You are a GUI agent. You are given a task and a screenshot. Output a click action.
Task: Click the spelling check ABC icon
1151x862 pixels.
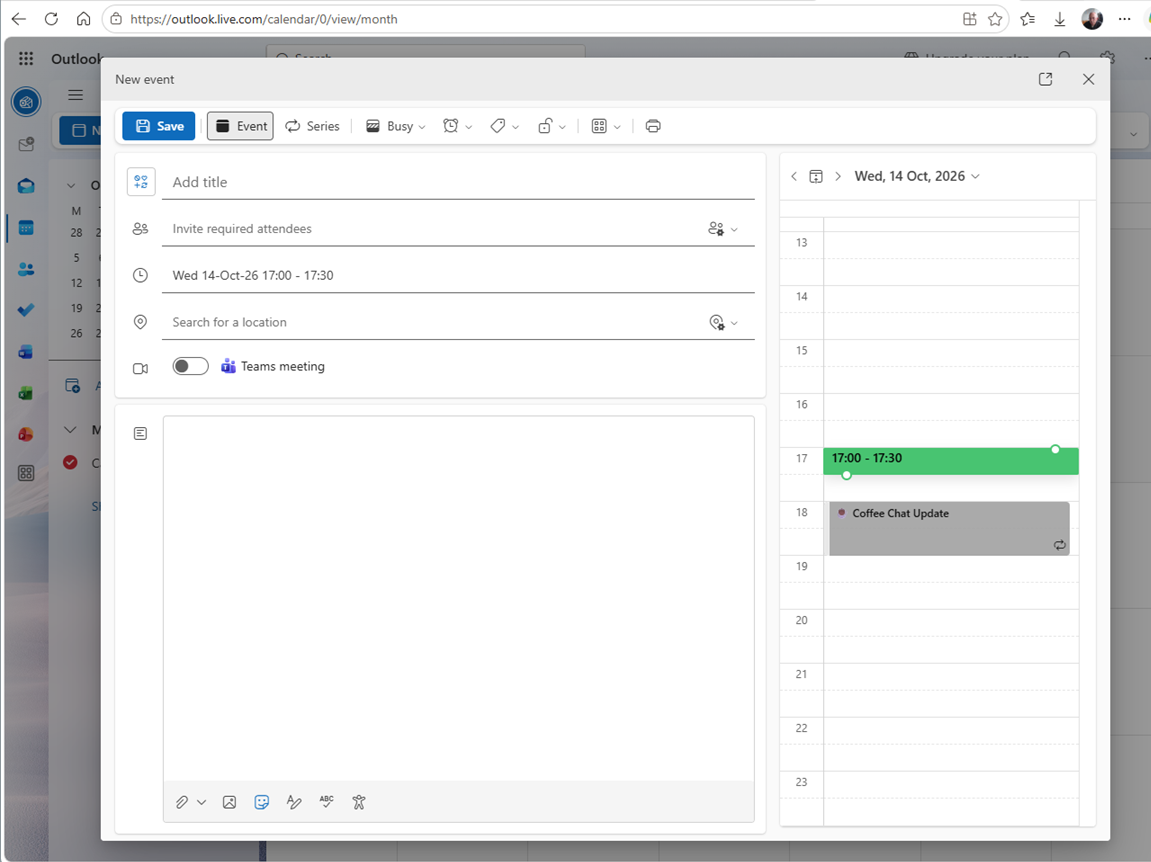326,802
